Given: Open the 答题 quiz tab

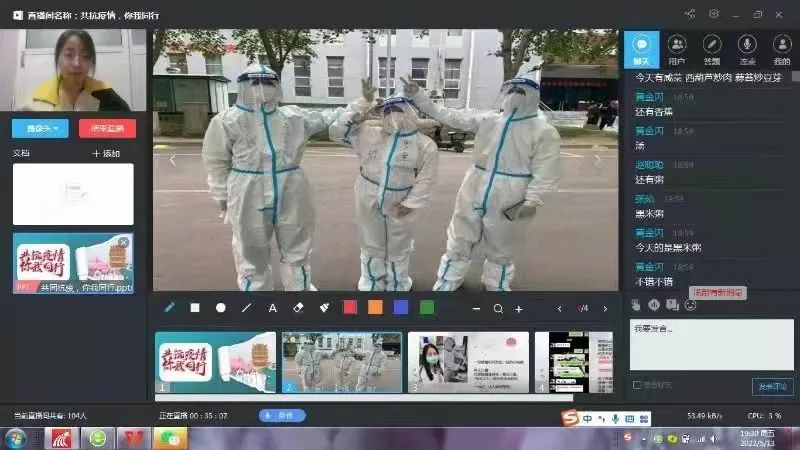Looking at the screenshot, I should coord(712,49).
